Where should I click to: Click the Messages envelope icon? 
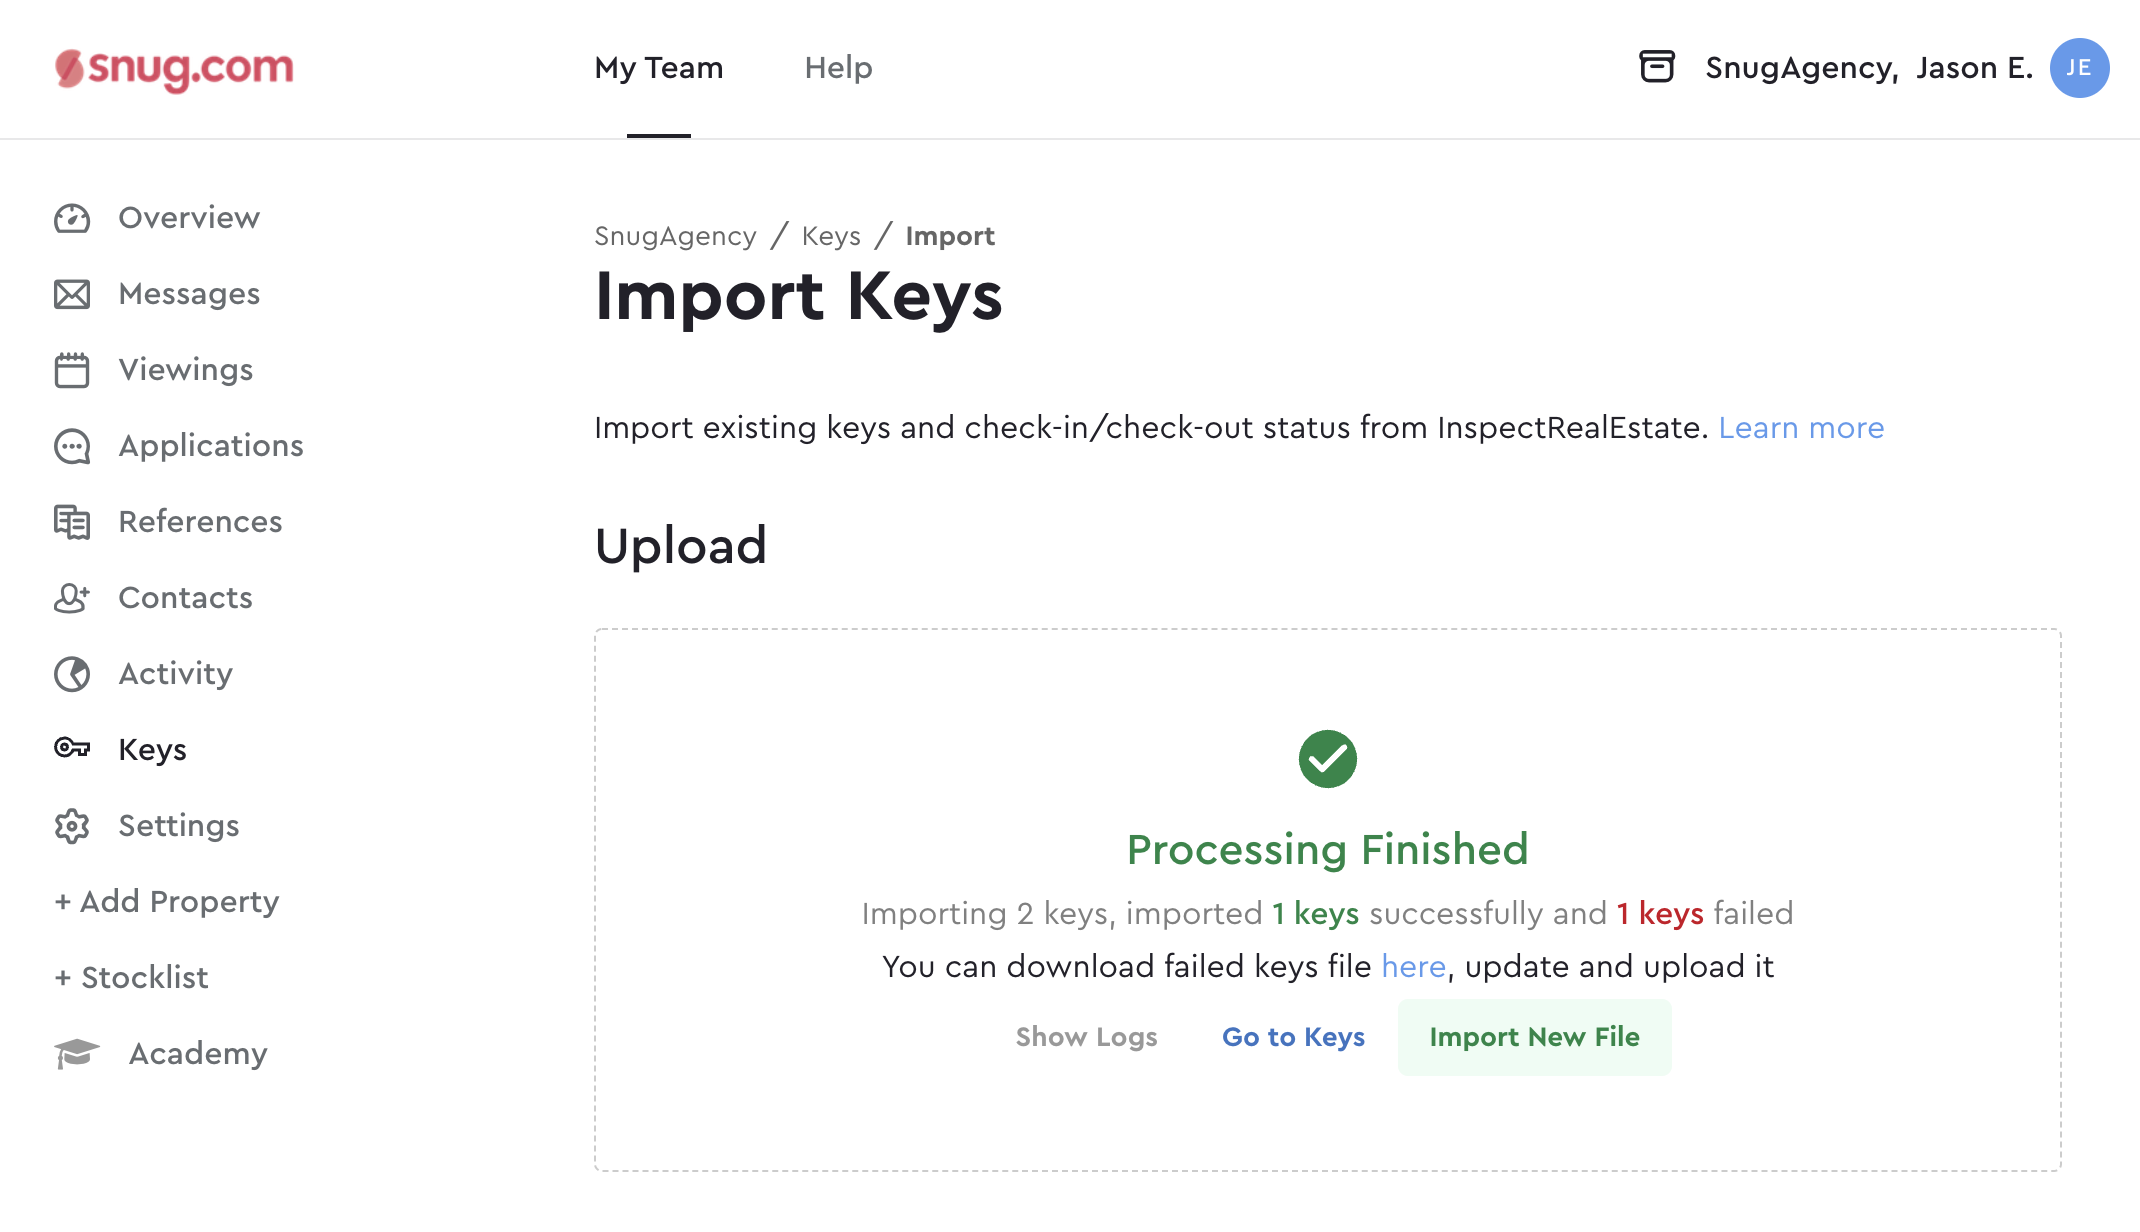pyautogui.click(x=72, y=294)
